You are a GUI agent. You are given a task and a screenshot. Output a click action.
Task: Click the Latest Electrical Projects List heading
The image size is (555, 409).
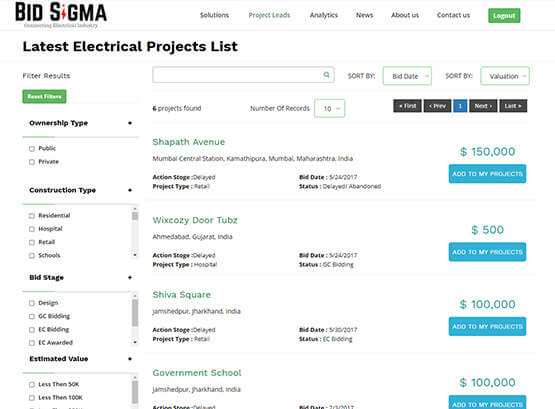coord(130,47)
